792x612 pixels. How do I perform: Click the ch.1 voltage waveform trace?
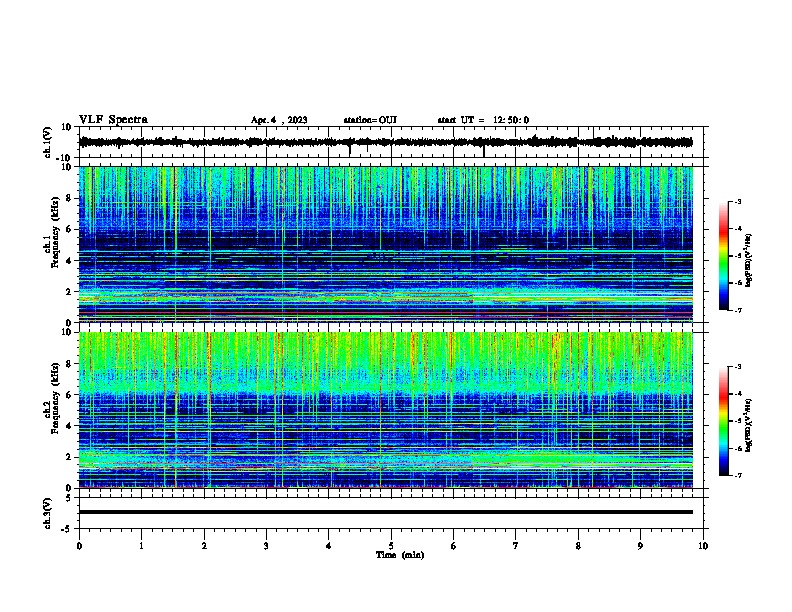coord(385,142)
